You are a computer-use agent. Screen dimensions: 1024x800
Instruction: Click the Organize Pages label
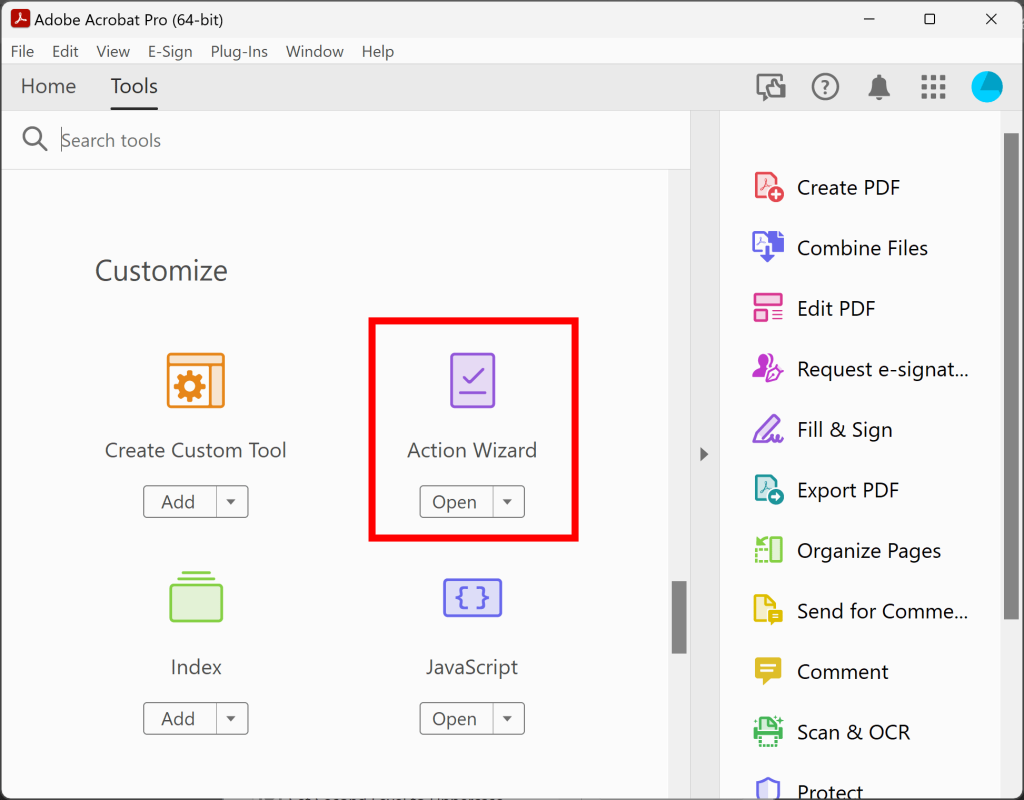pos(869,551)
